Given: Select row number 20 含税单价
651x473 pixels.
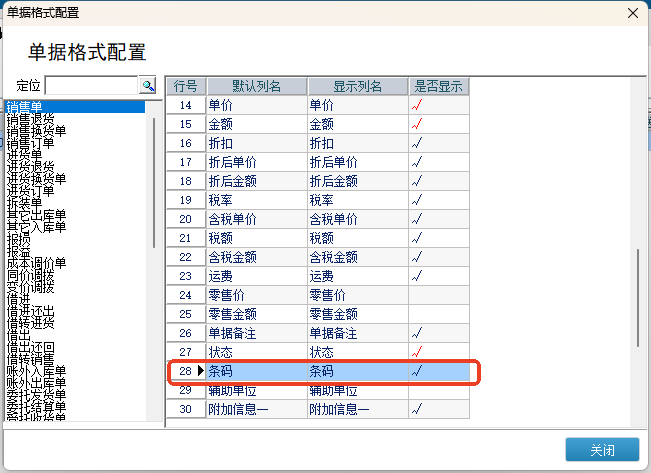Looking at the screenshot, I should pyautogui.click(x=184, y=219).
